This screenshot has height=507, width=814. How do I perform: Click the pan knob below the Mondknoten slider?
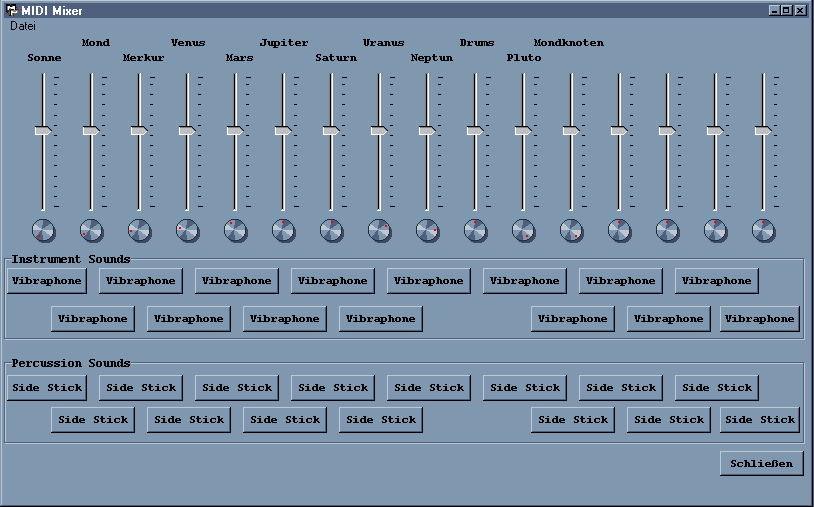[x=572, y=230]
